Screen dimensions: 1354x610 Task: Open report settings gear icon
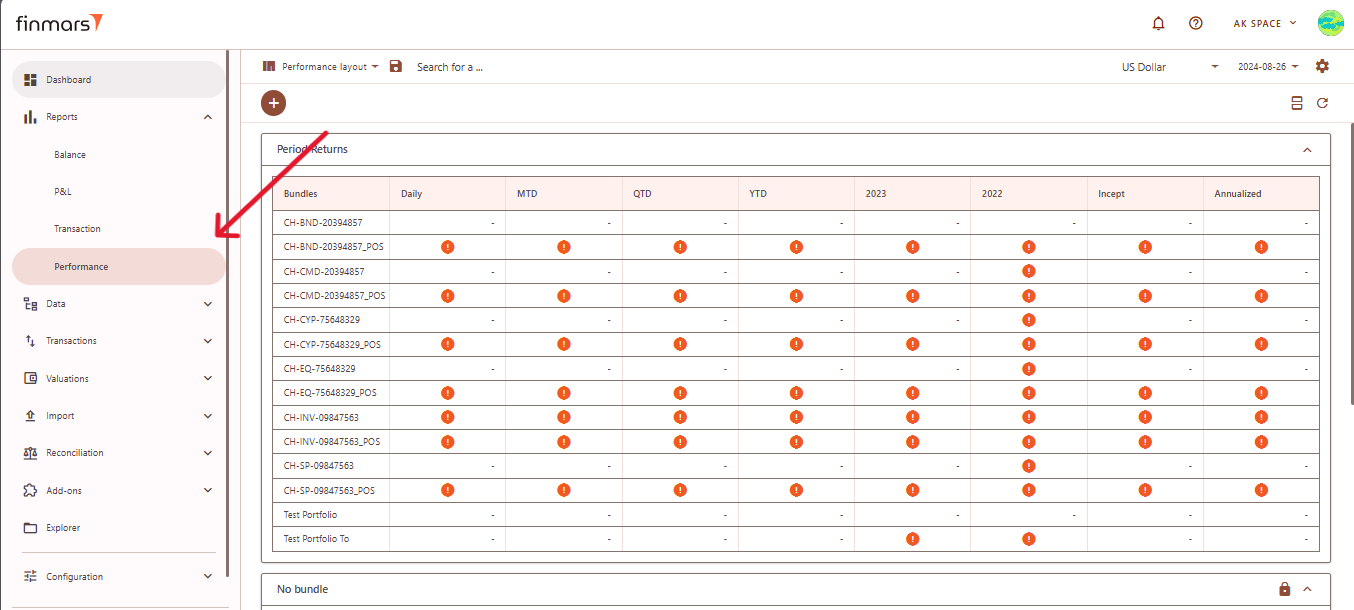(1322, 66)
